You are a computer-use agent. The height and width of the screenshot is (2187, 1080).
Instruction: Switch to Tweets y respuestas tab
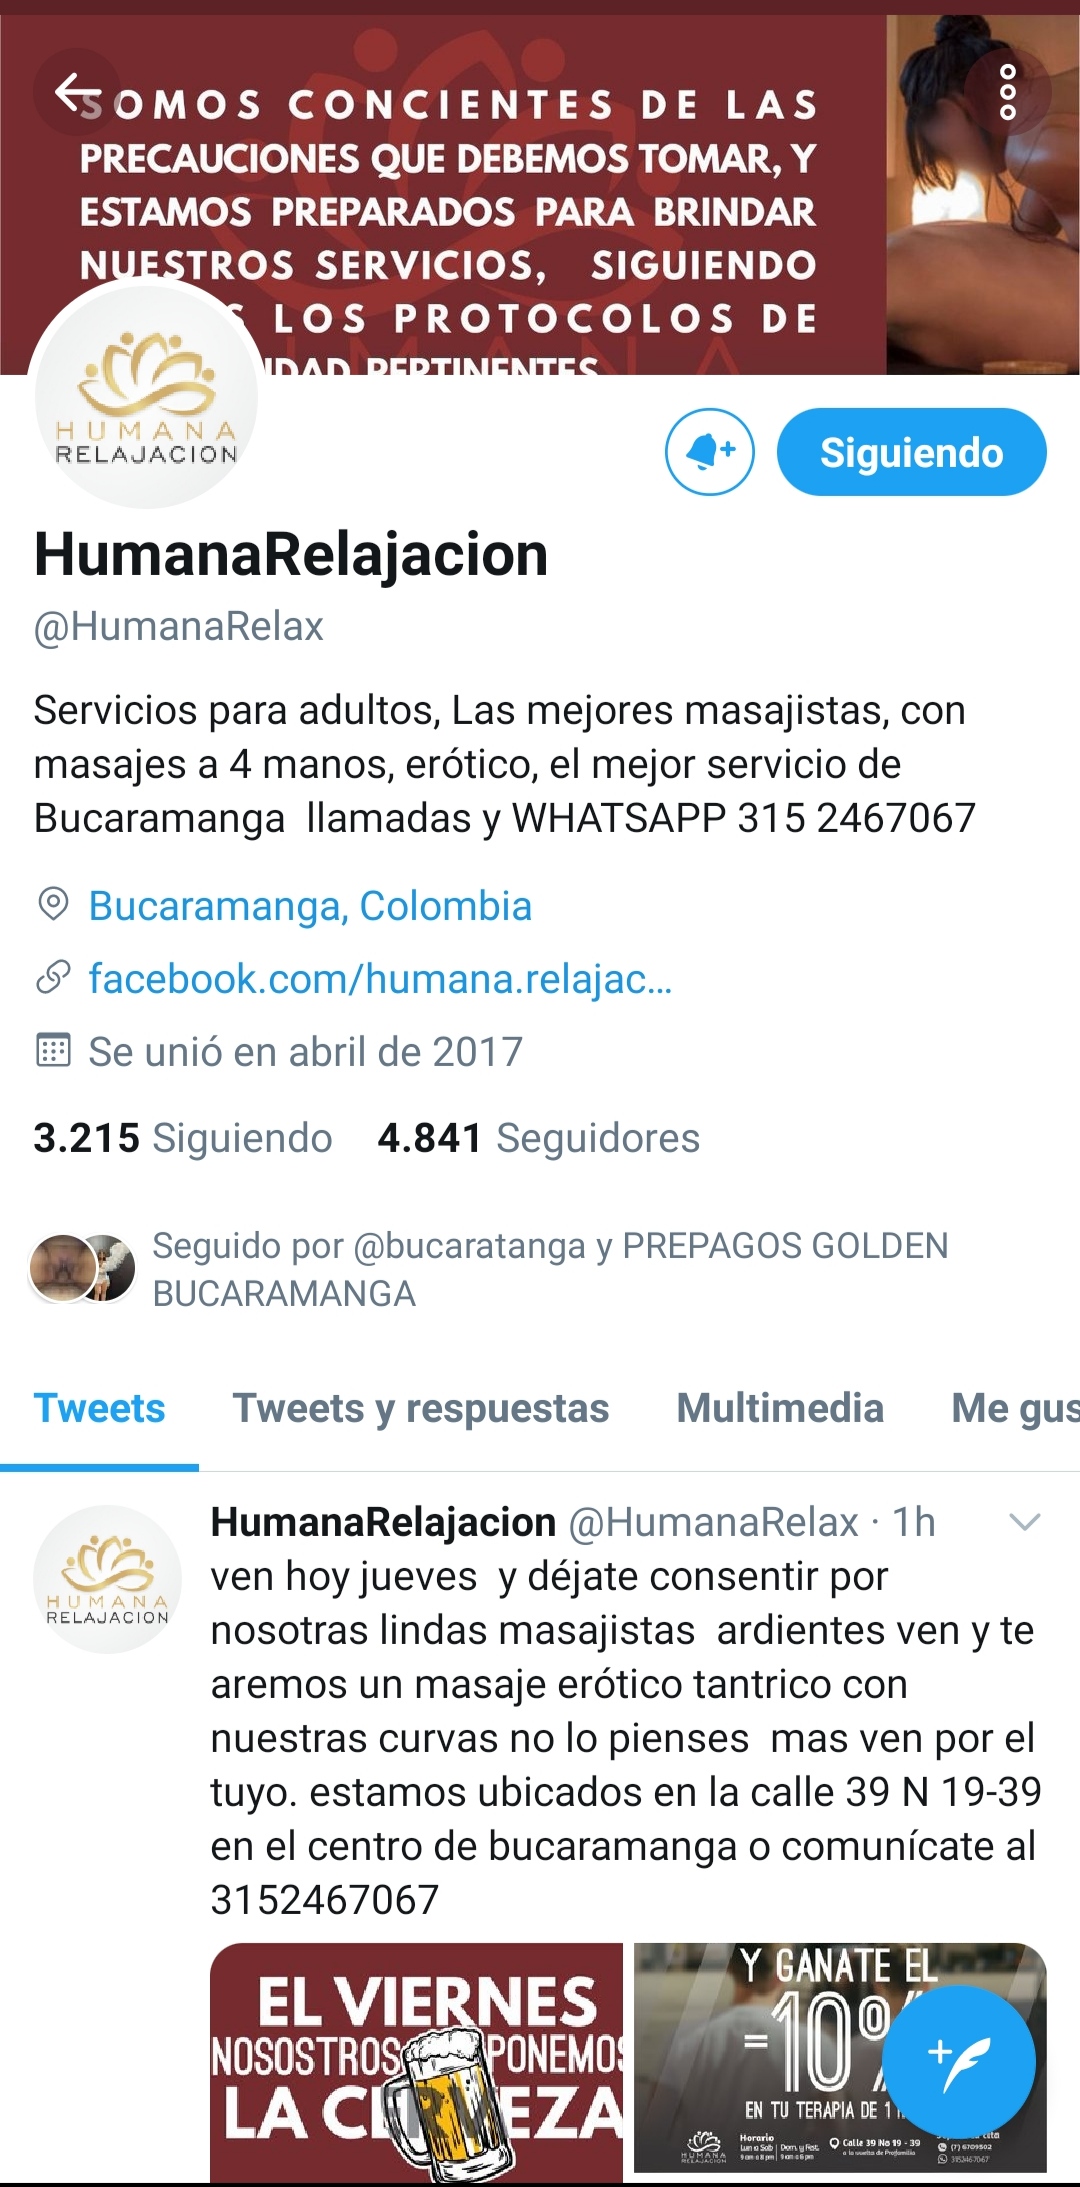pyautogui.click(x=421, y=1408)
